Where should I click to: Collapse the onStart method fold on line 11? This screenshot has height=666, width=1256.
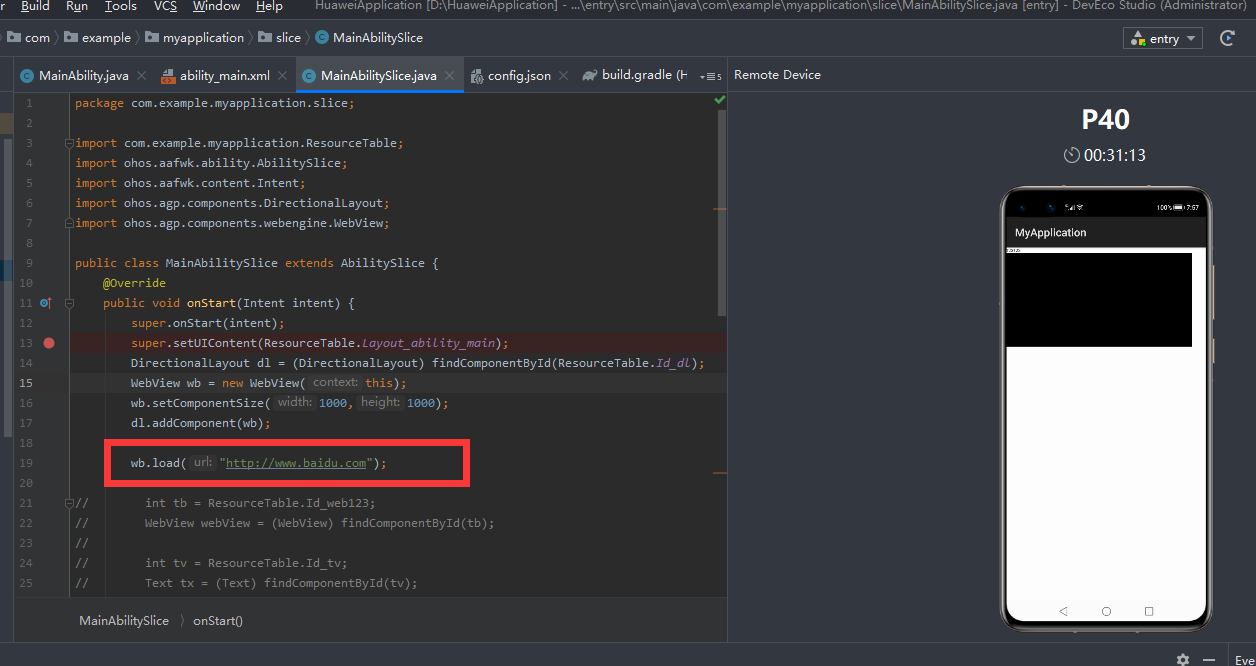pyautogui.click(x=69, y=303)
